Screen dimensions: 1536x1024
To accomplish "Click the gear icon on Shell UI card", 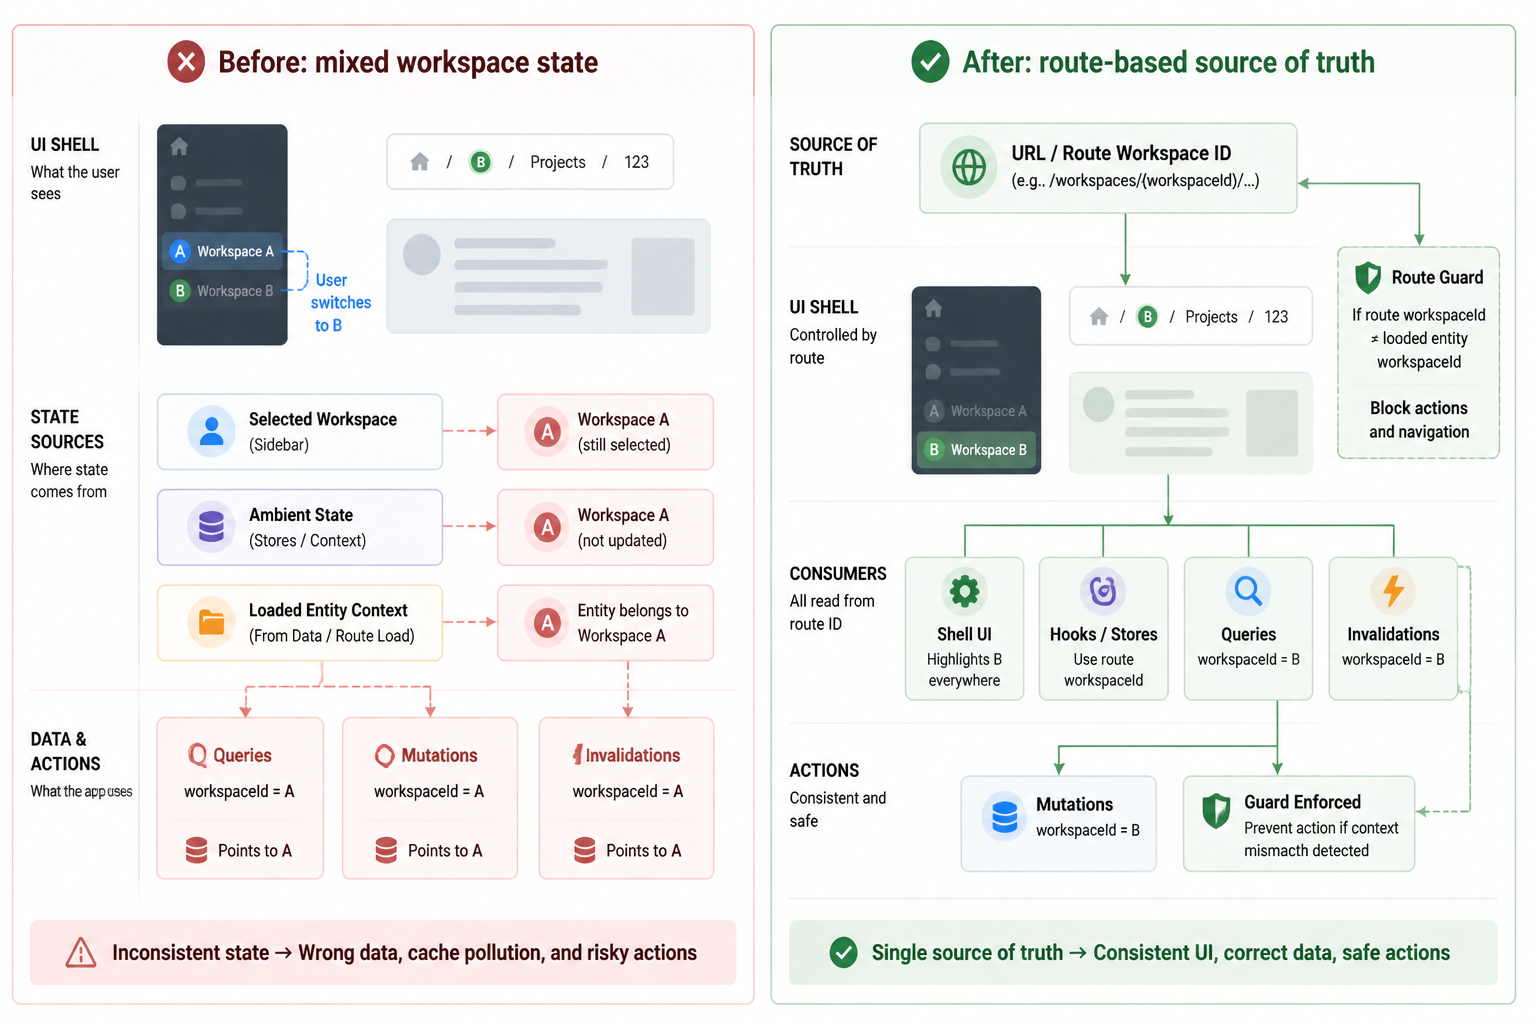I will 964,591.
